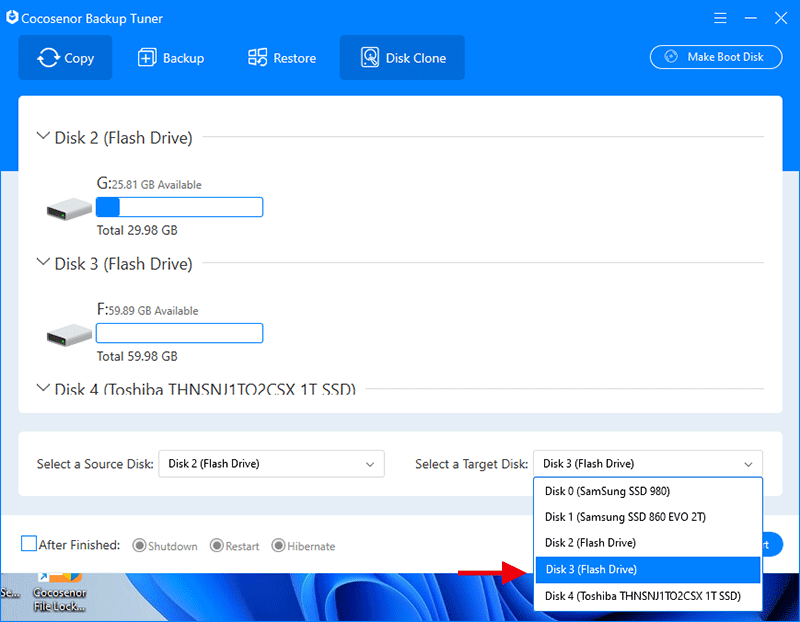Choose Disk 3 (Flash Drive) in target list
The height and width of the screenshot is (622, 800).
pos(648,569)
